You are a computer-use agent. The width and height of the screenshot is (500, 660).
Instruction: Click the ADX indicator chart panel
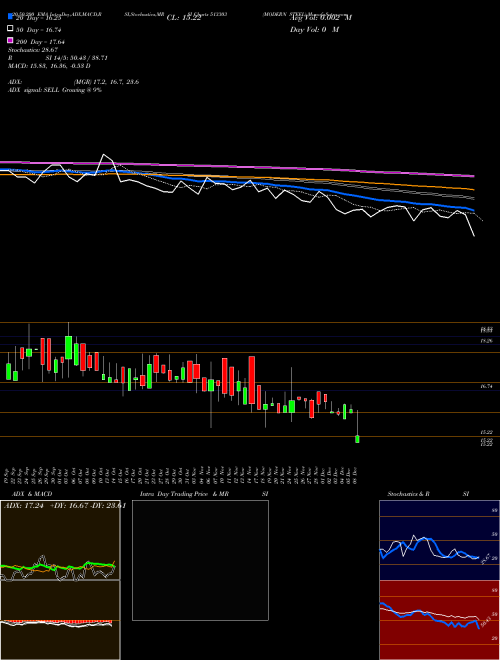coord(60,540)
